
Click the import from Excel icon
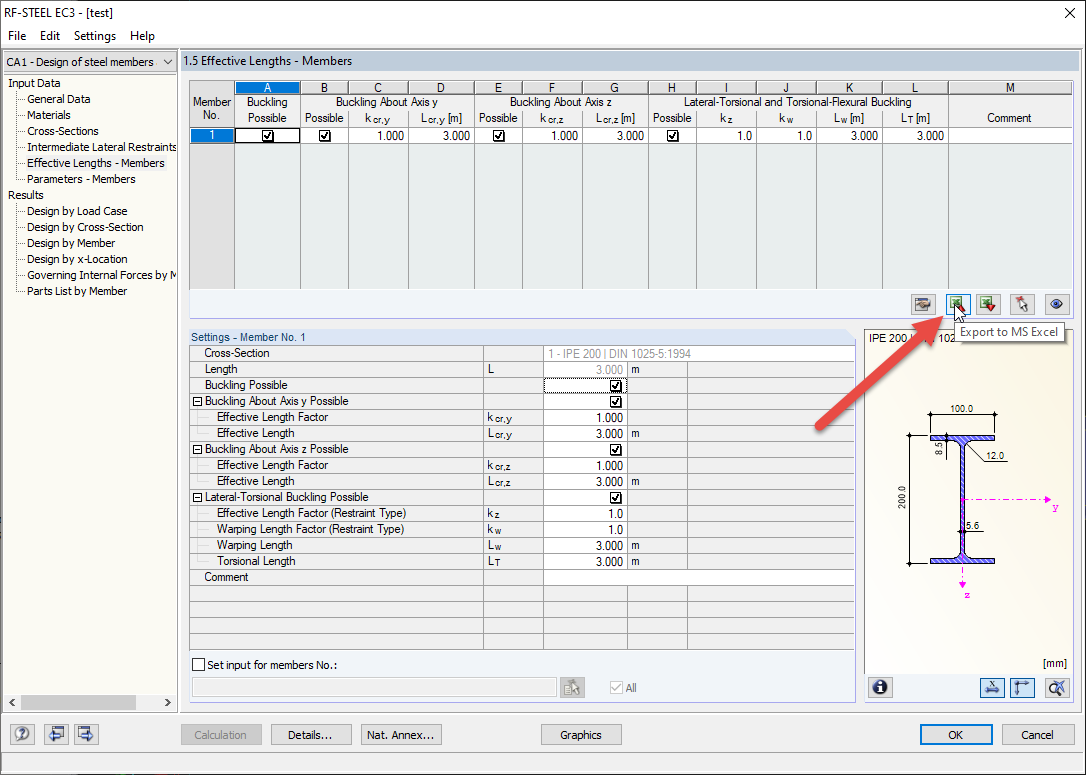(988, 304)
